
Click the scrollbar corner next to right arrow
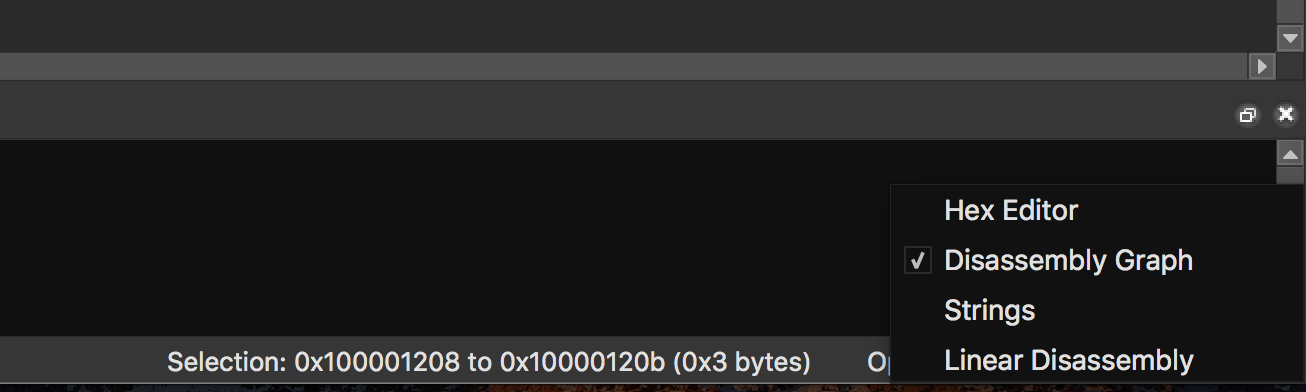click(x=1290, y=66)
